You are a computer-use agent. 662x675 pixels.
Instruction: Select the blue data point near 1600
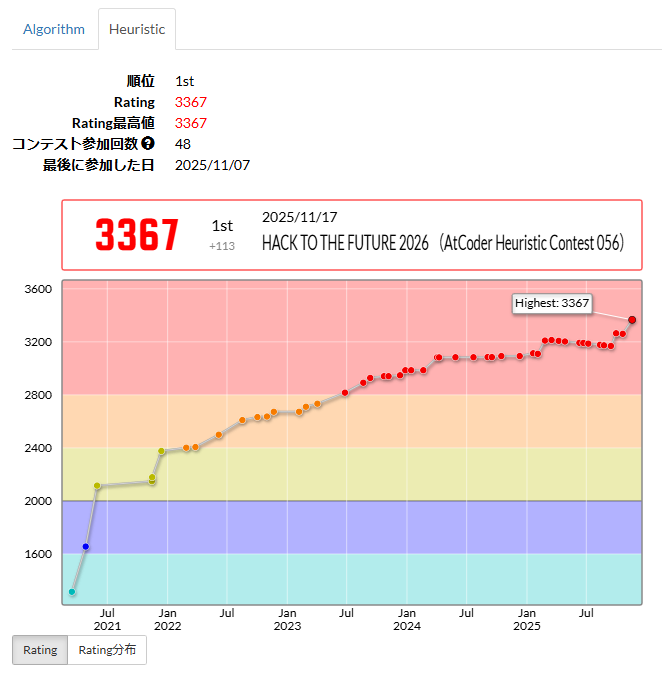(x=86, y=547)
